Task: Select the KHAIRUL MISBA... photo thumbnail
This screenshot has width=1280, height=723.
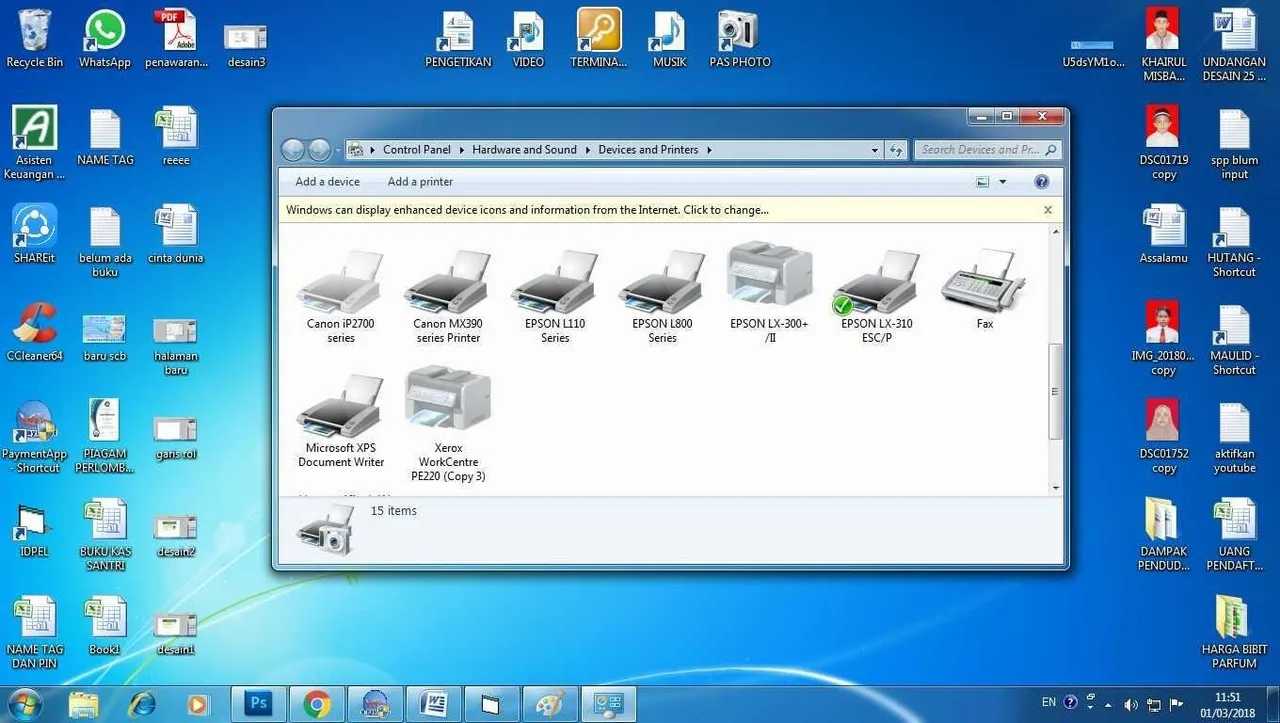Action: (1163, 46)
